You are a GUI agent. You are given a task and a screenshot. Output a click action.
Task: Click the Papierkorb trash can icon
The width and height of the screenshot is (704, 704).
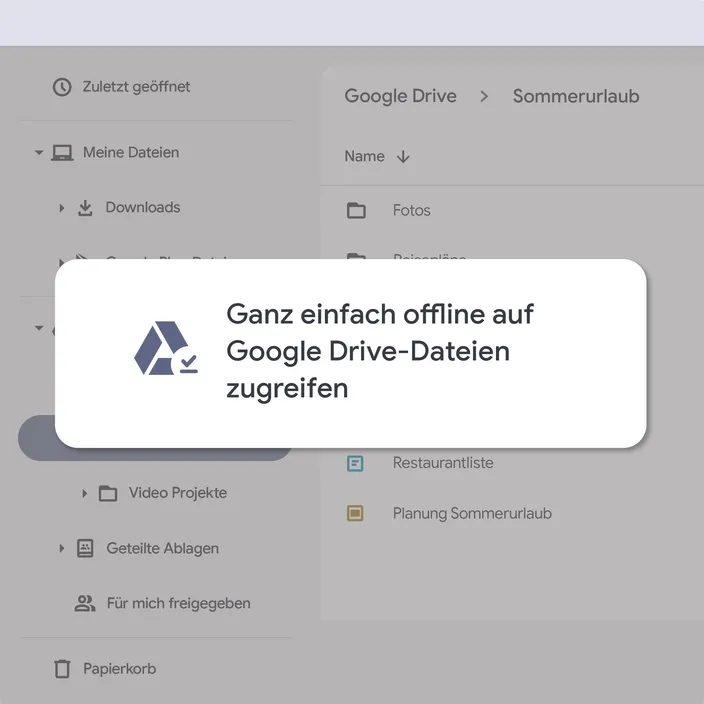point(62,669)
